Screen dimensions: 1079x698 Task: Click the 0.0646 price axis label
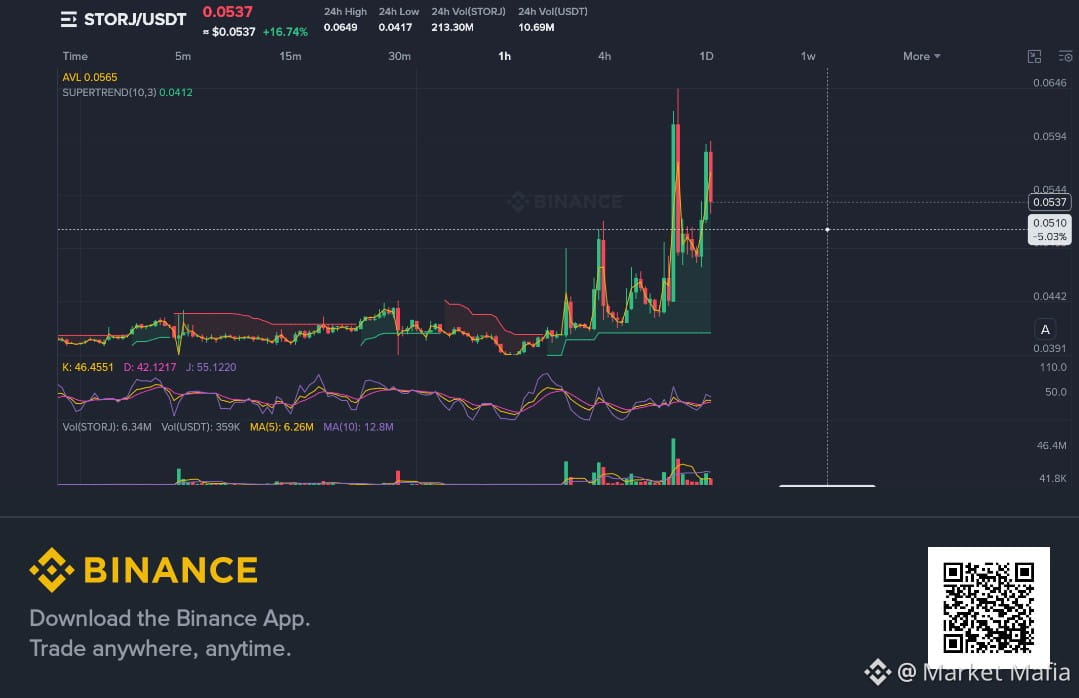(x=1049, y=83)
